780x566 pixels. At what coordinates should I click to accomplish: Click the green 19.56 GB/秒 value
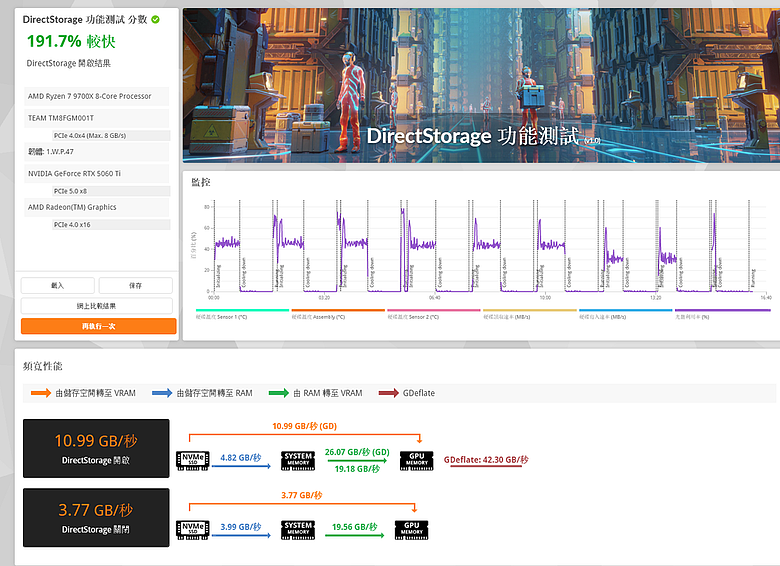click(x=355, y=527)
